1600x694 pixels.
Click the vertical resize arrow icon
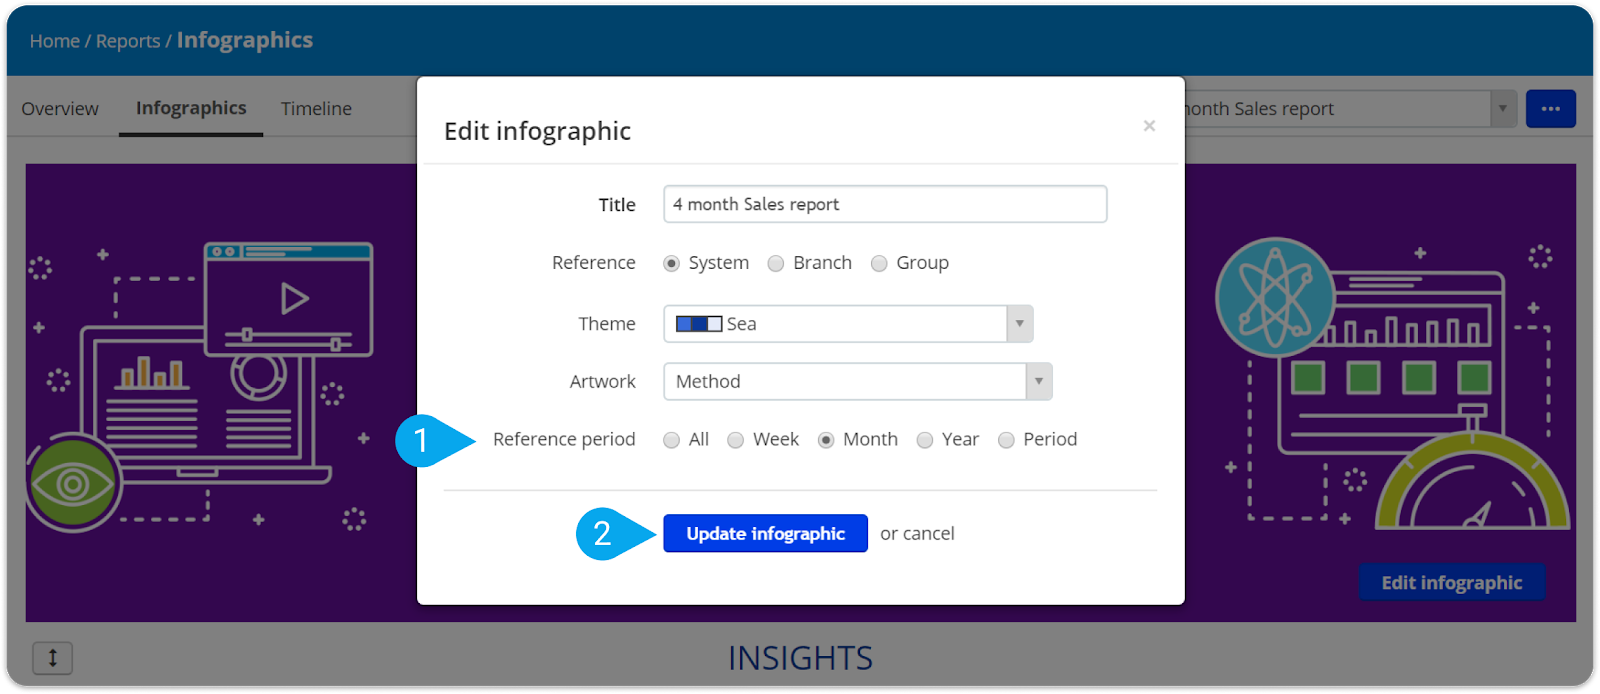click(x=53, y=658)
